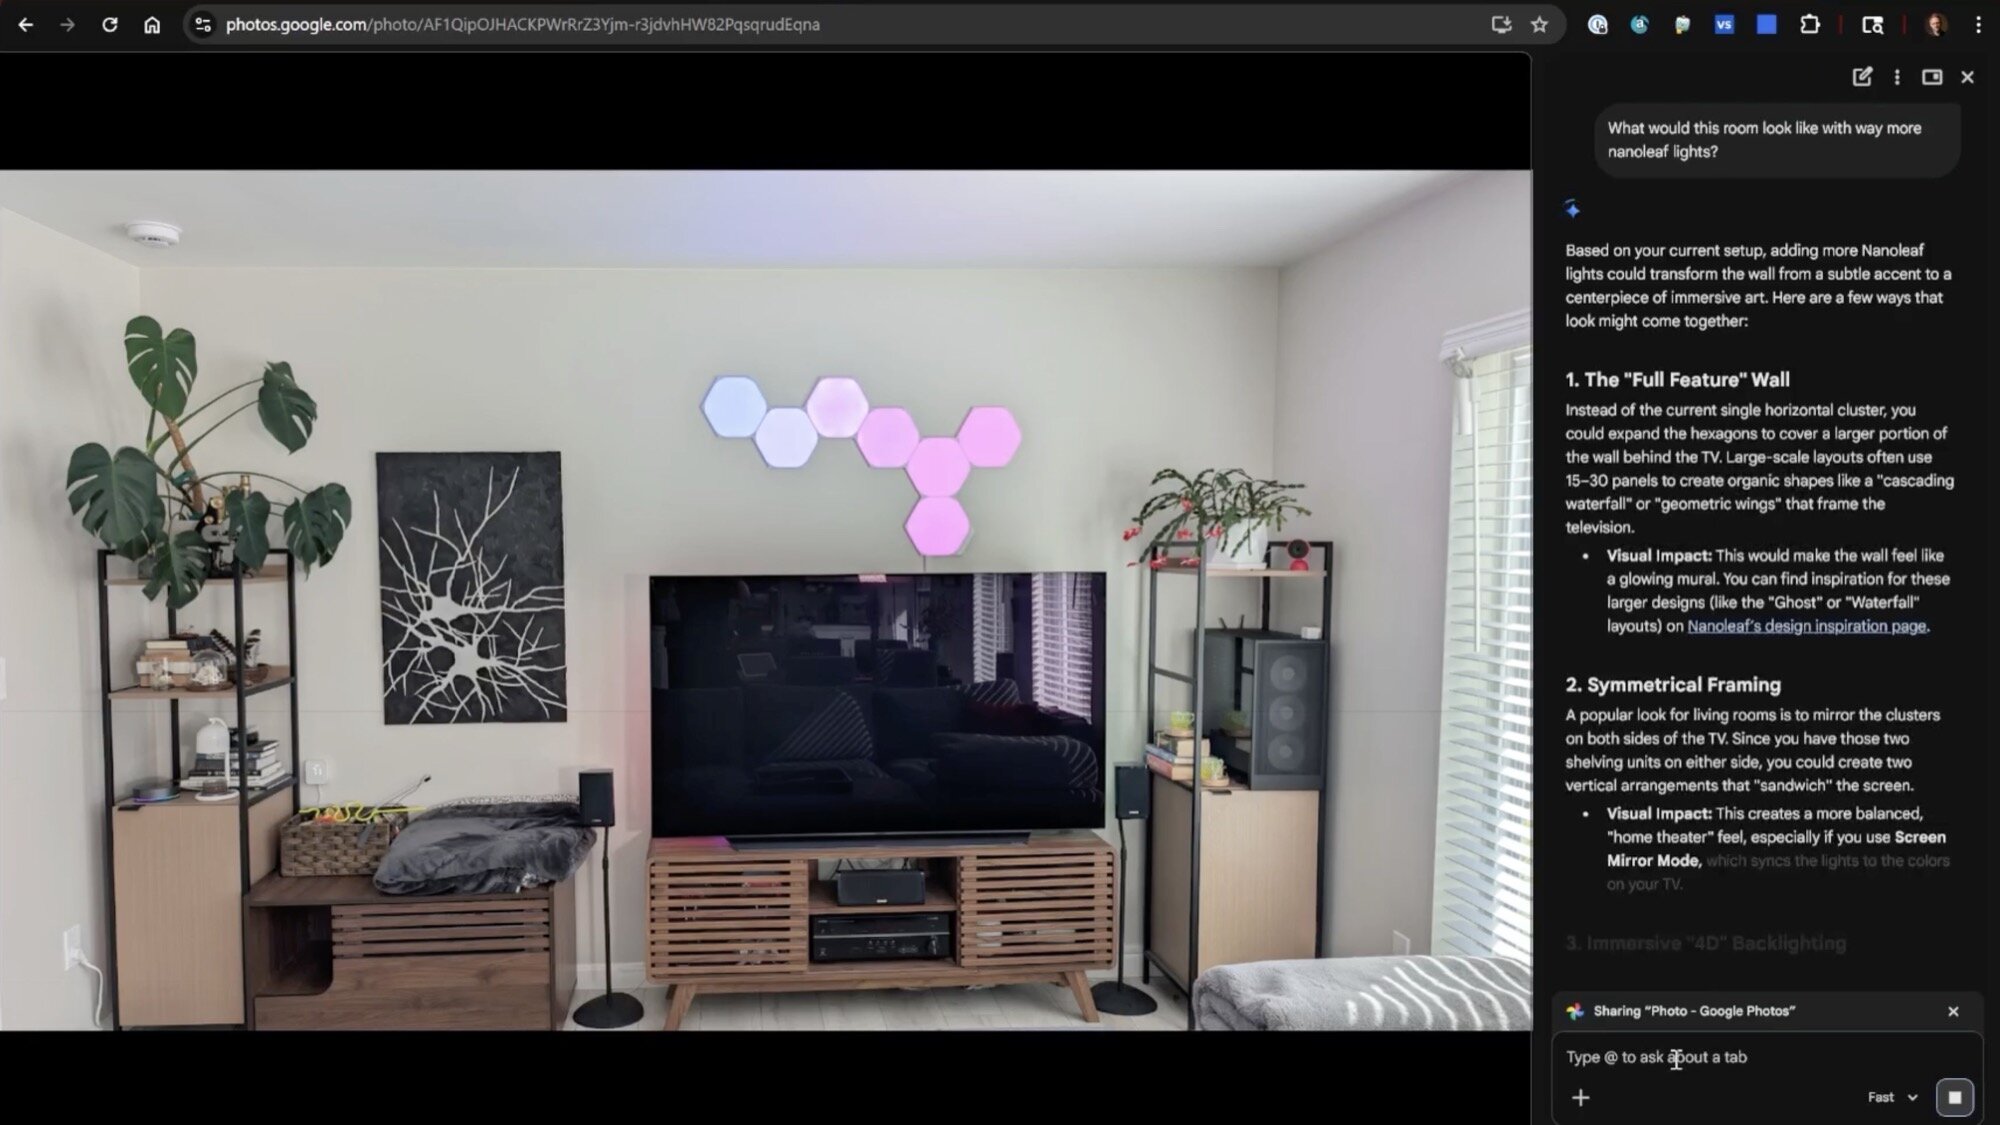Dismiss the Sharing Photo - Google Photos banner
Viewport: 2000px width, 1125px height.
[x=1955, y=1011]
